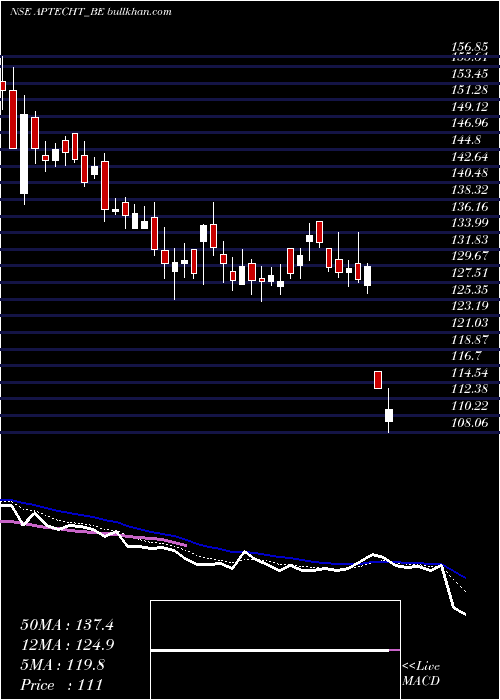Screen dimensions: 500x700
Task: Pick the 118.87 price level label
Action: pyautogui.click(x=469, y=339)
